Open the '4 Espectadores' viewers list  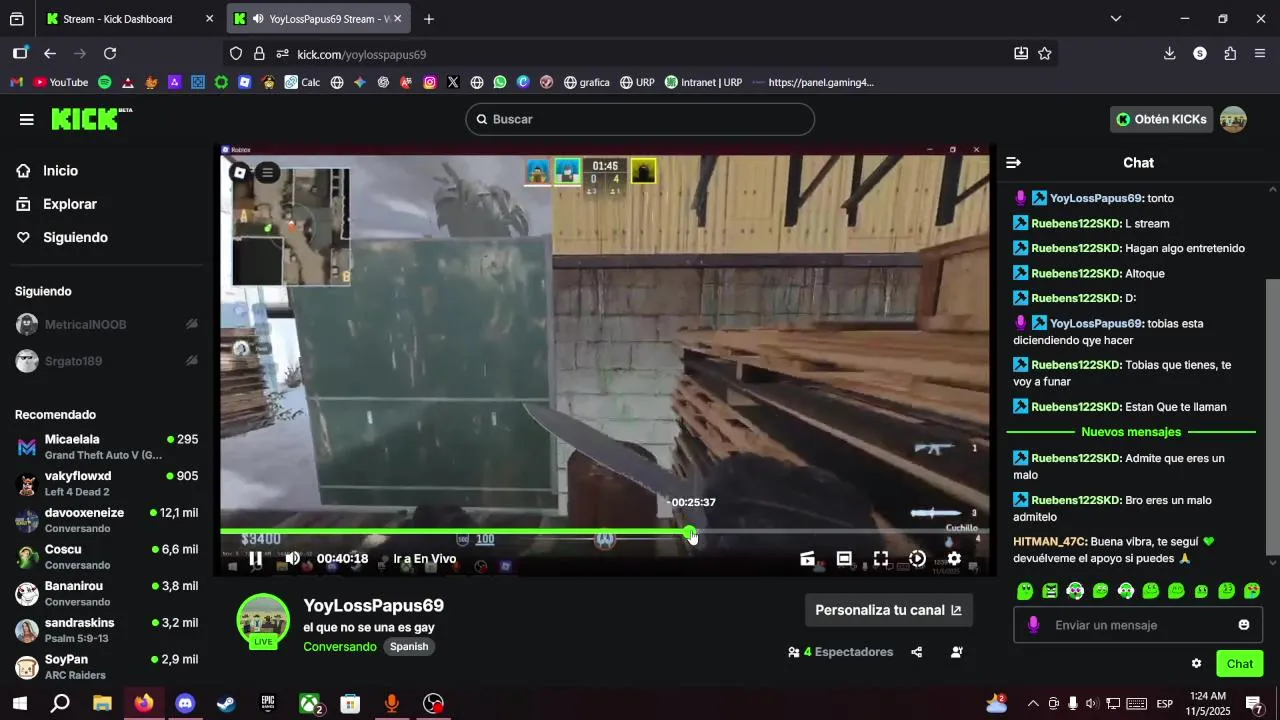(x=840, y=652)
